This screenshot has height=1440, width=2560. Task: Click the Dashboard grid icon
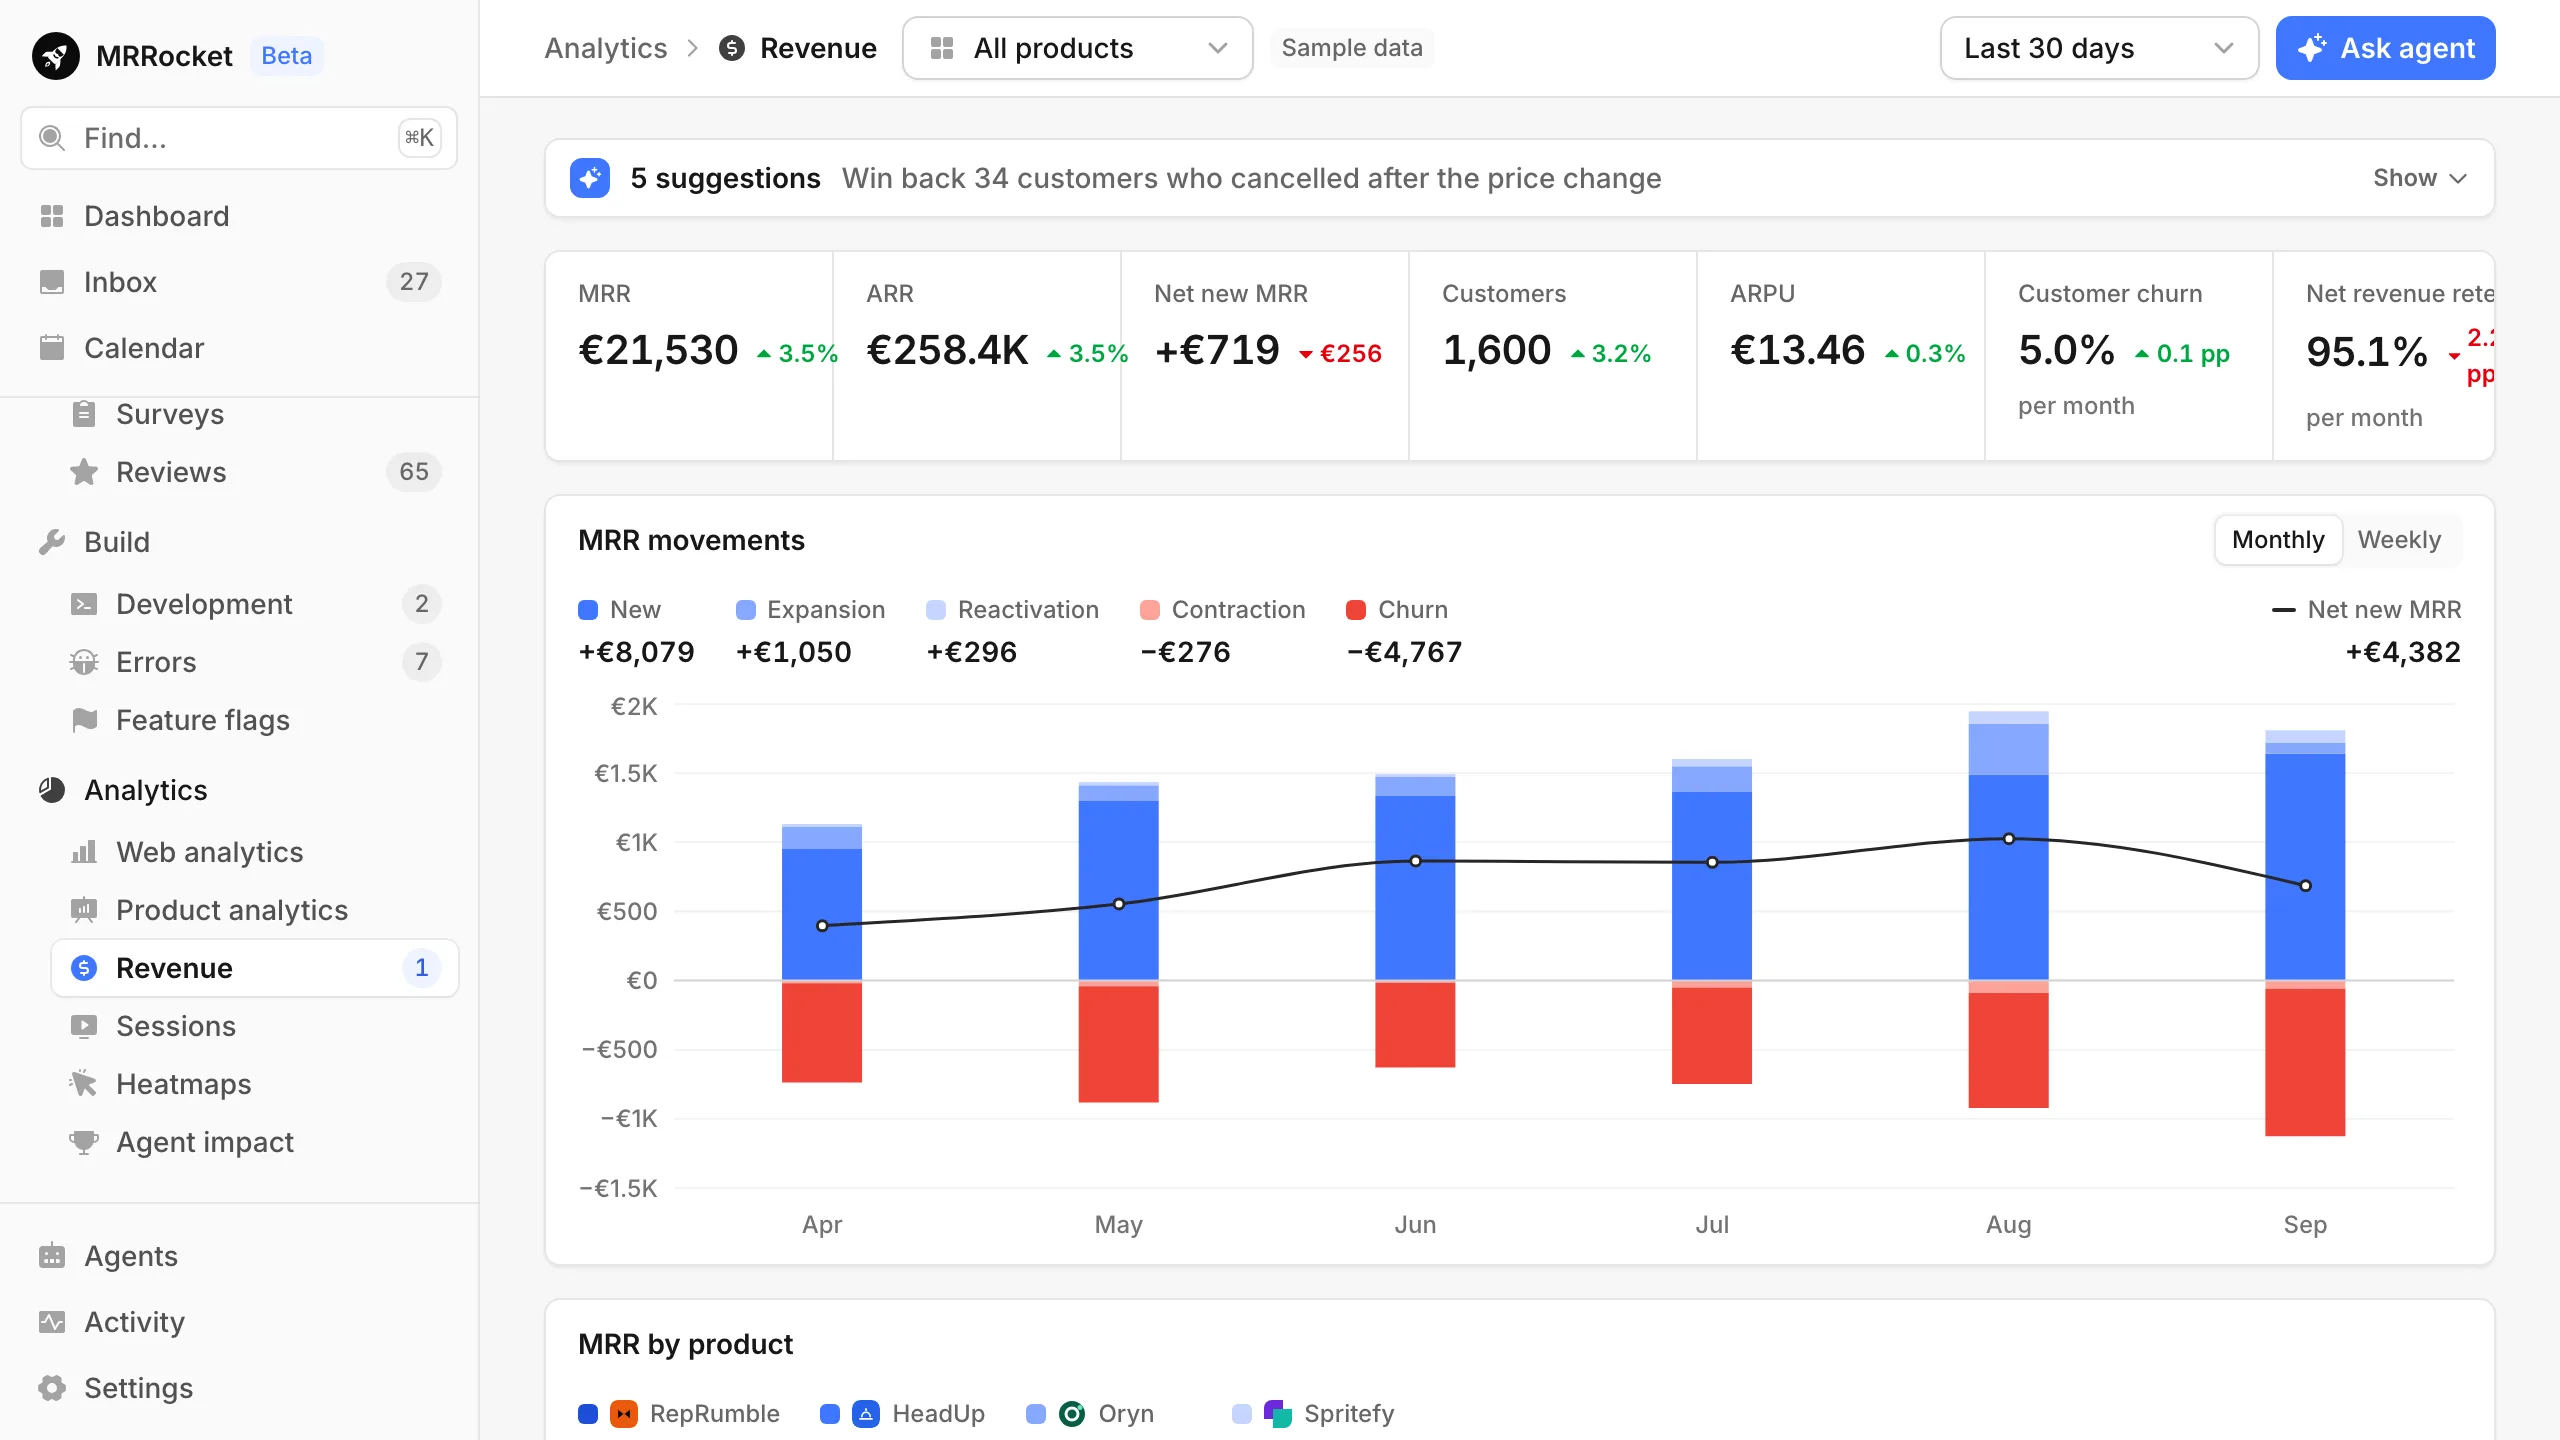point(52,216)
